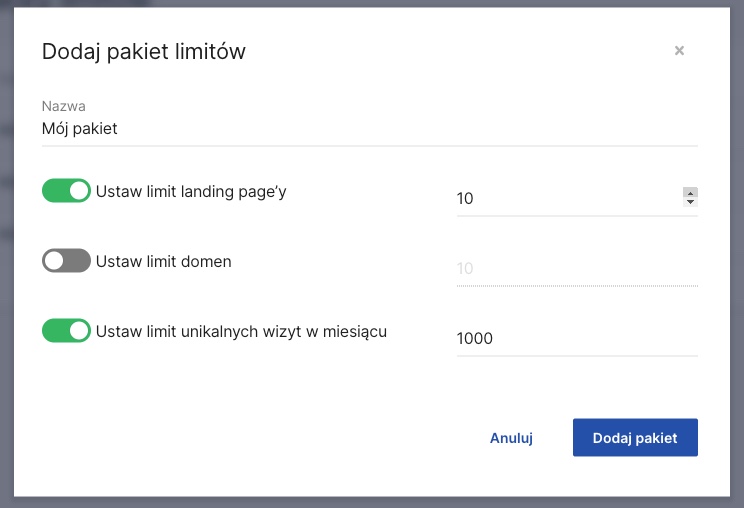The height and width of the screenshot is (508, 744).
Task: Click the blank dialog area left of Anuluj
Action: (x=250, y=438)
